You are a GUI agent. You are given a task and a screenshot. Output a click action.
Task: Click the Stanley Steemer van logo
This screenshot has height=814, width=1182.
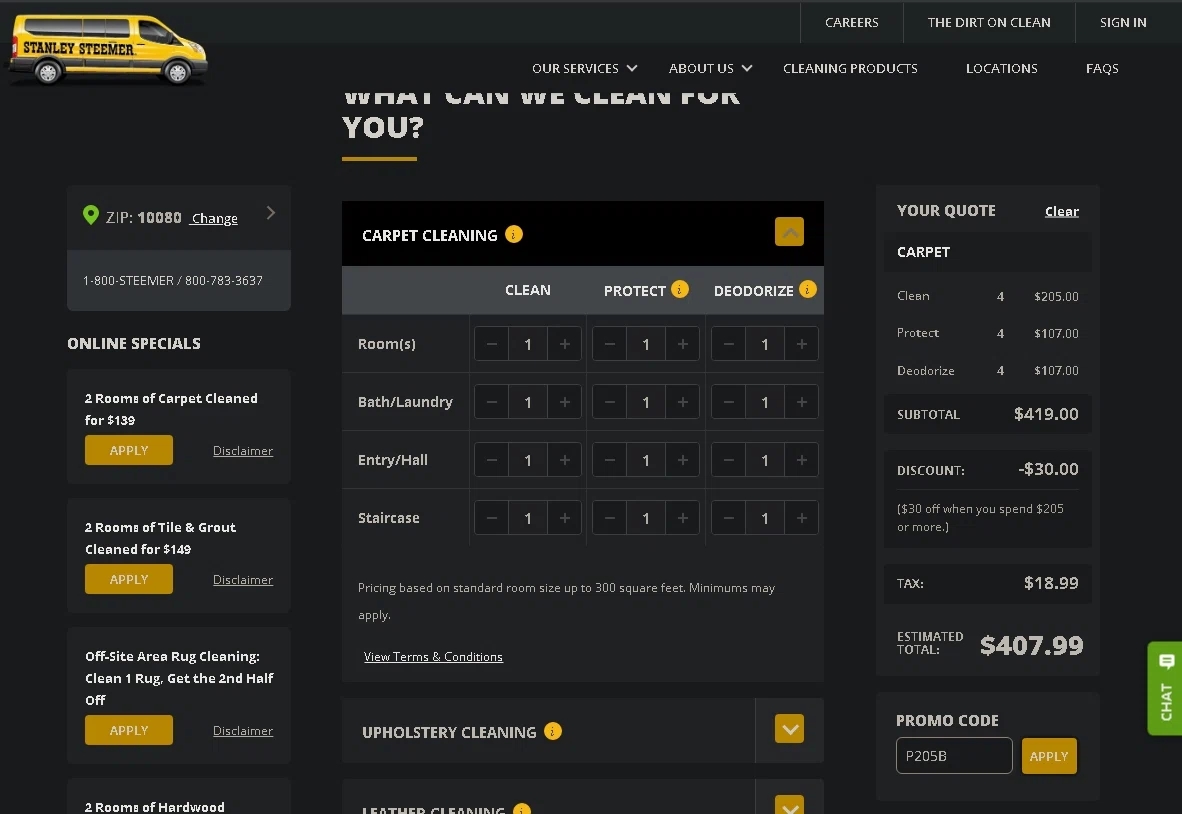click(106, 48)
